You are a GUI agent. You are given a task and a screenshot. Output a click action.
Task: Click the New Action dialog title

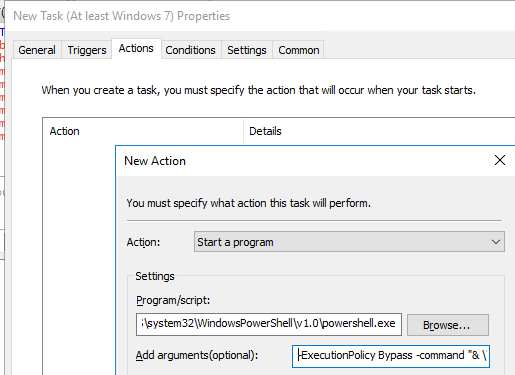pyautogui.click(x=155, y=161)
